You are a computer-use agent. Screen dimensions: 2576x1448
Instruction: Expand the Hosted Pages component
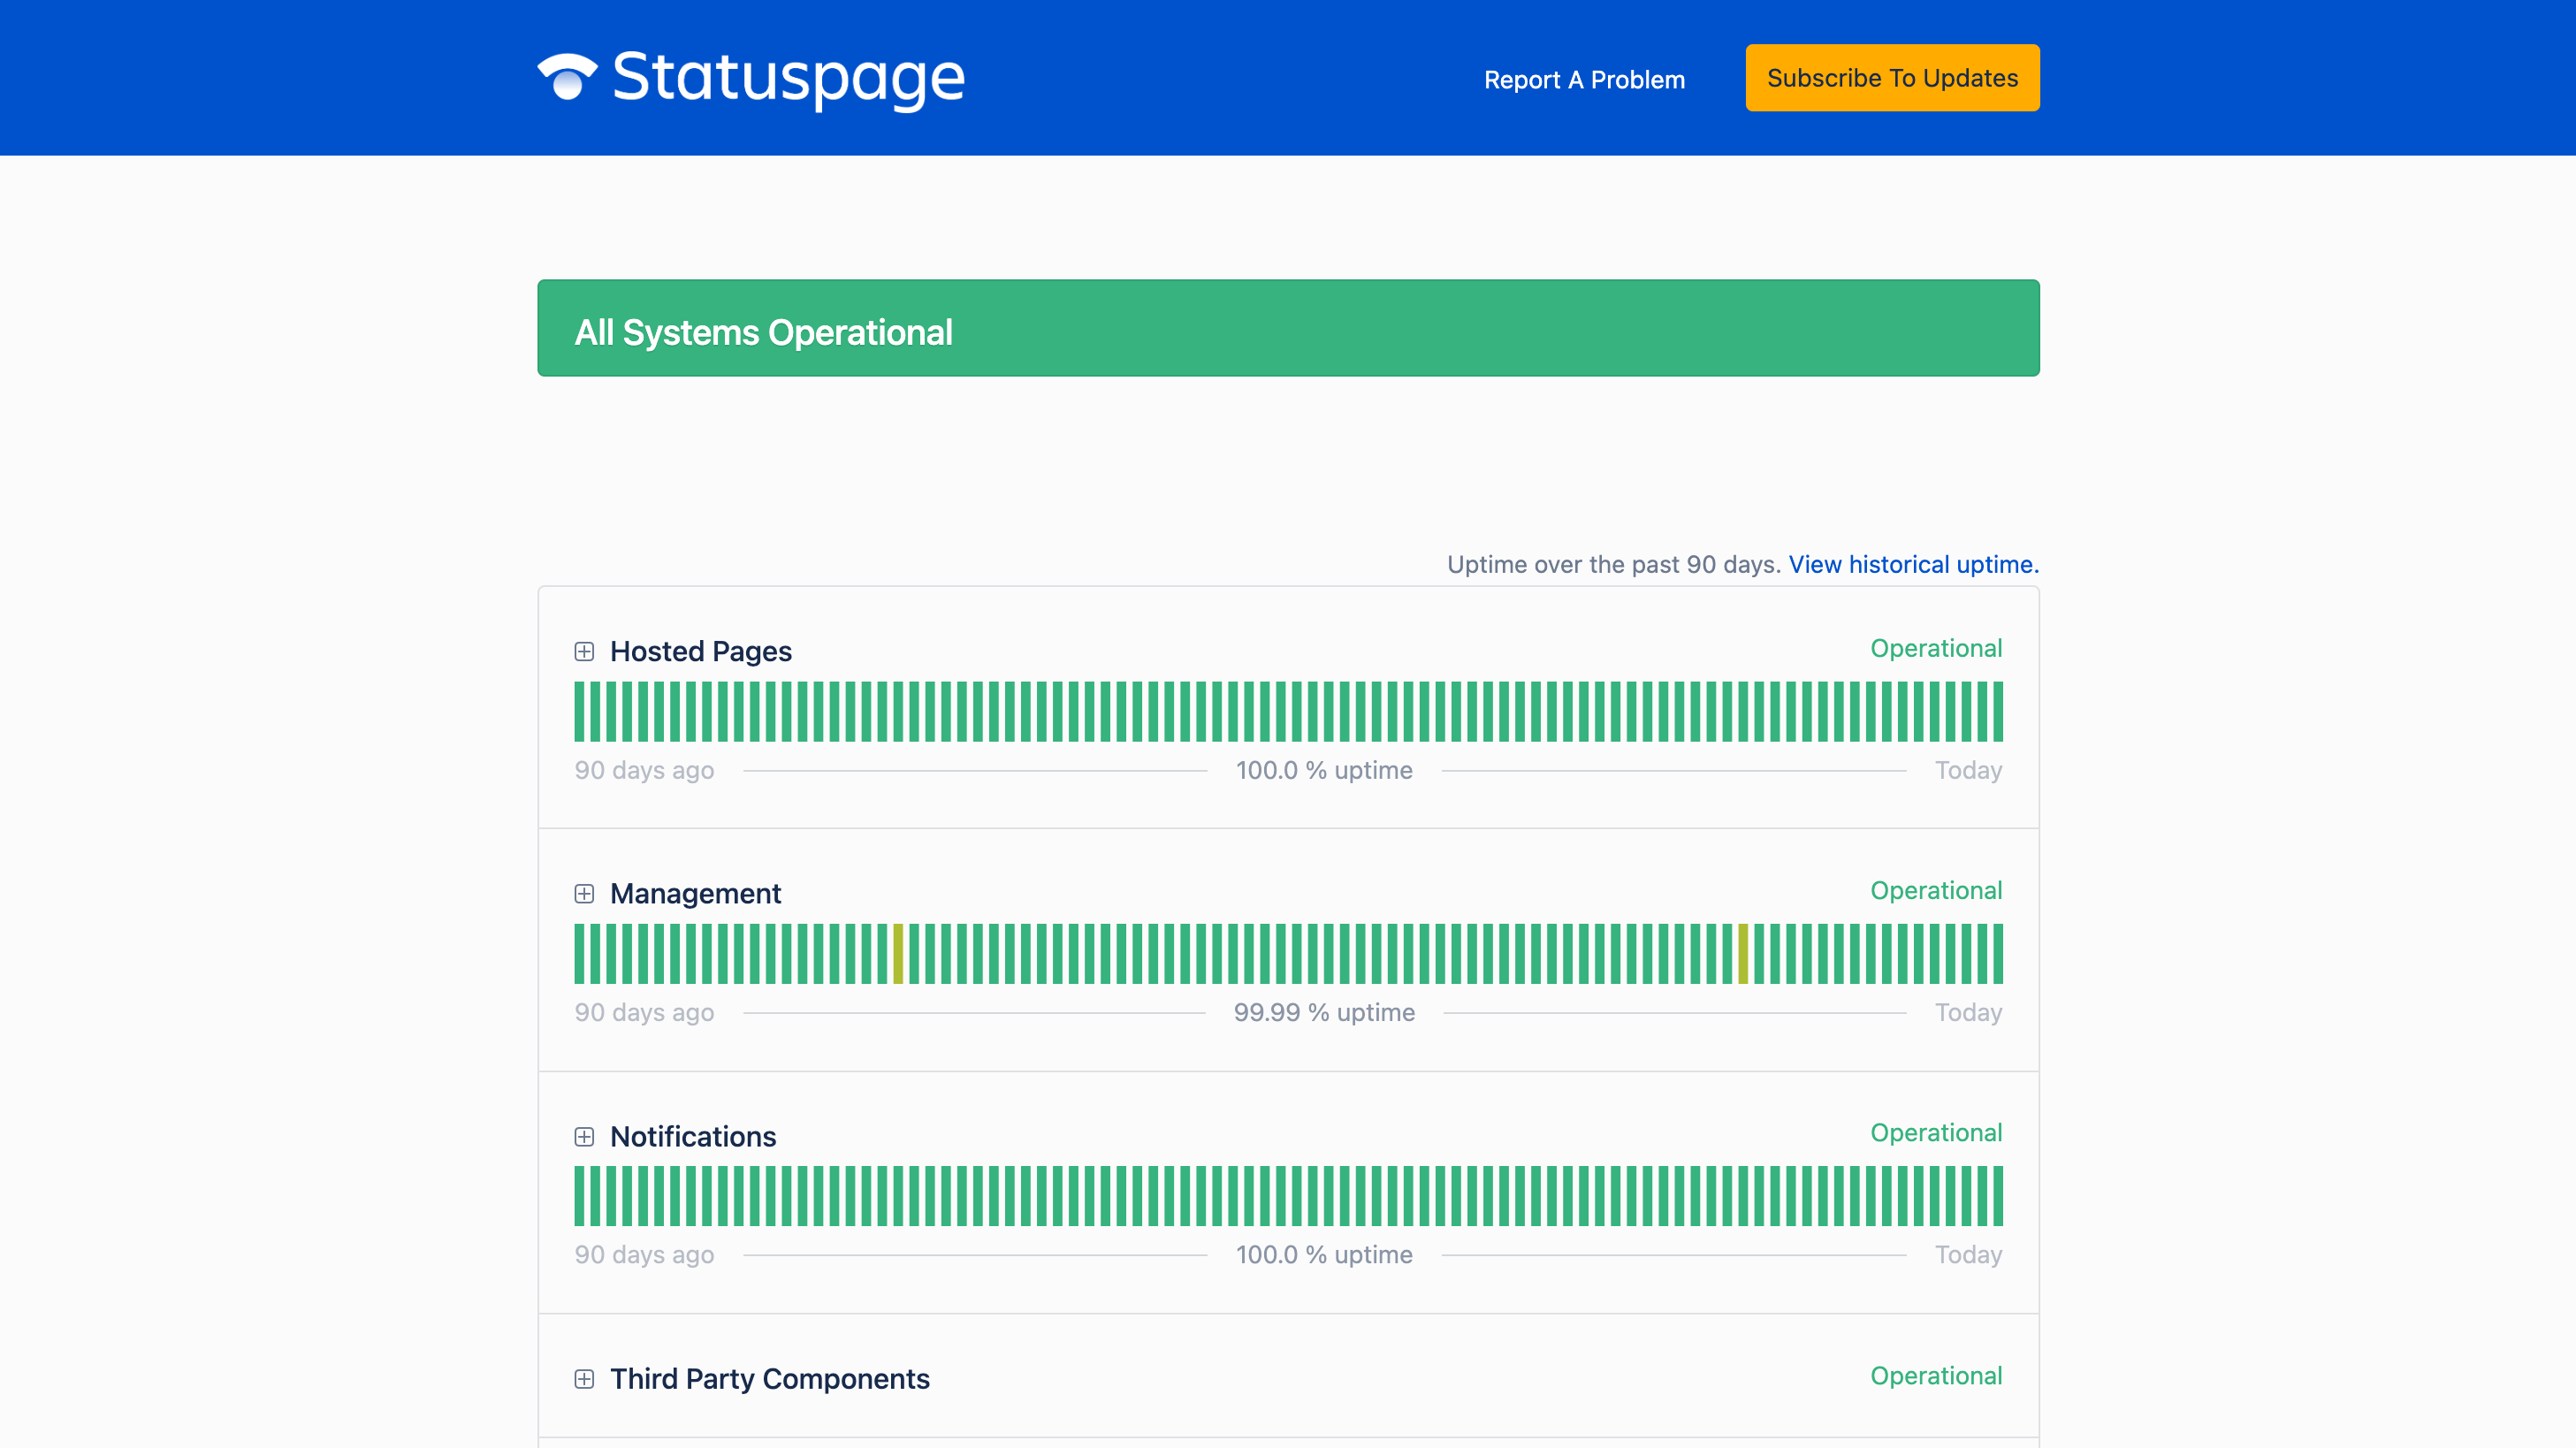click(585, 652)
